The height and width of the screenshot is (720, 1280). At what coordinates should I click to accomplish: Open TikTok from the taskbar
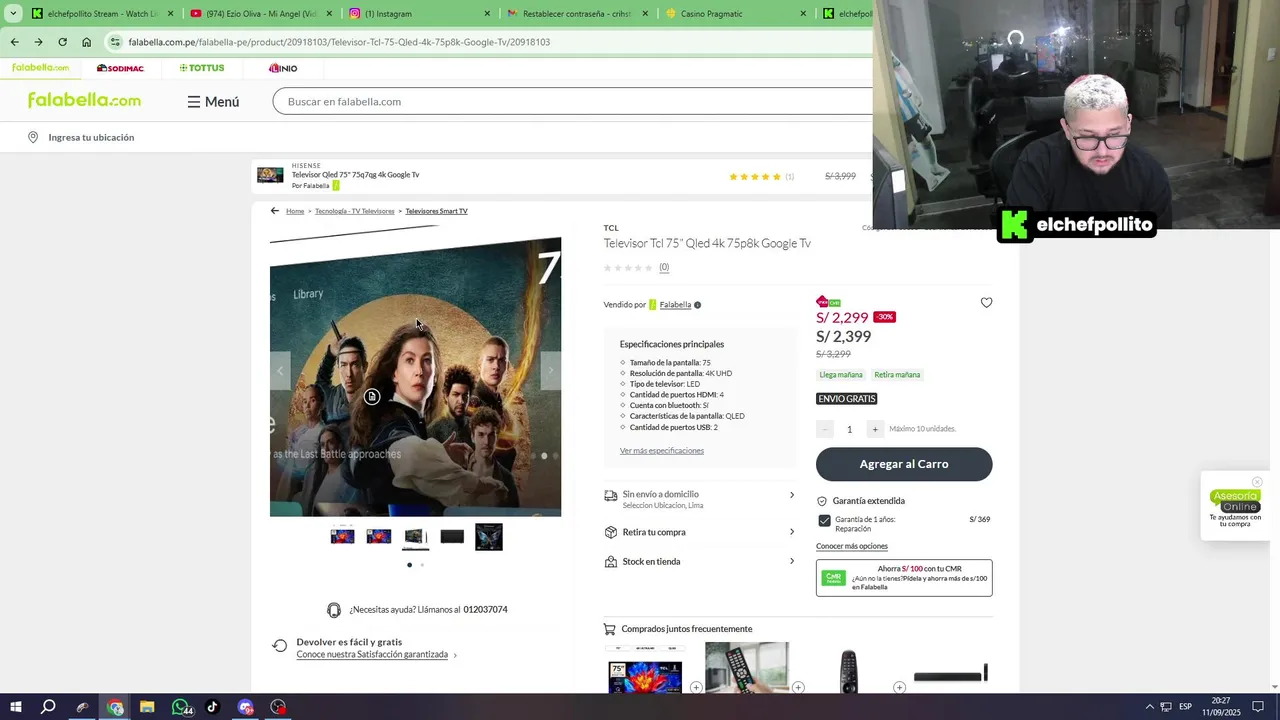click(x=212, y=707)
